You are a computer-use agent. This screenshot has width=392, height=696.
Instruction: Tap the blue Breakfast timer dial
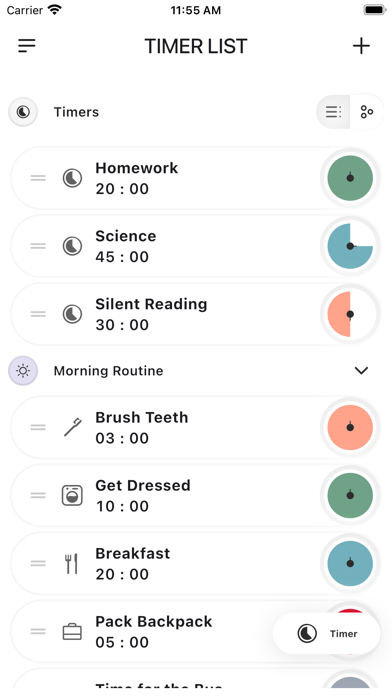(350, 563)
